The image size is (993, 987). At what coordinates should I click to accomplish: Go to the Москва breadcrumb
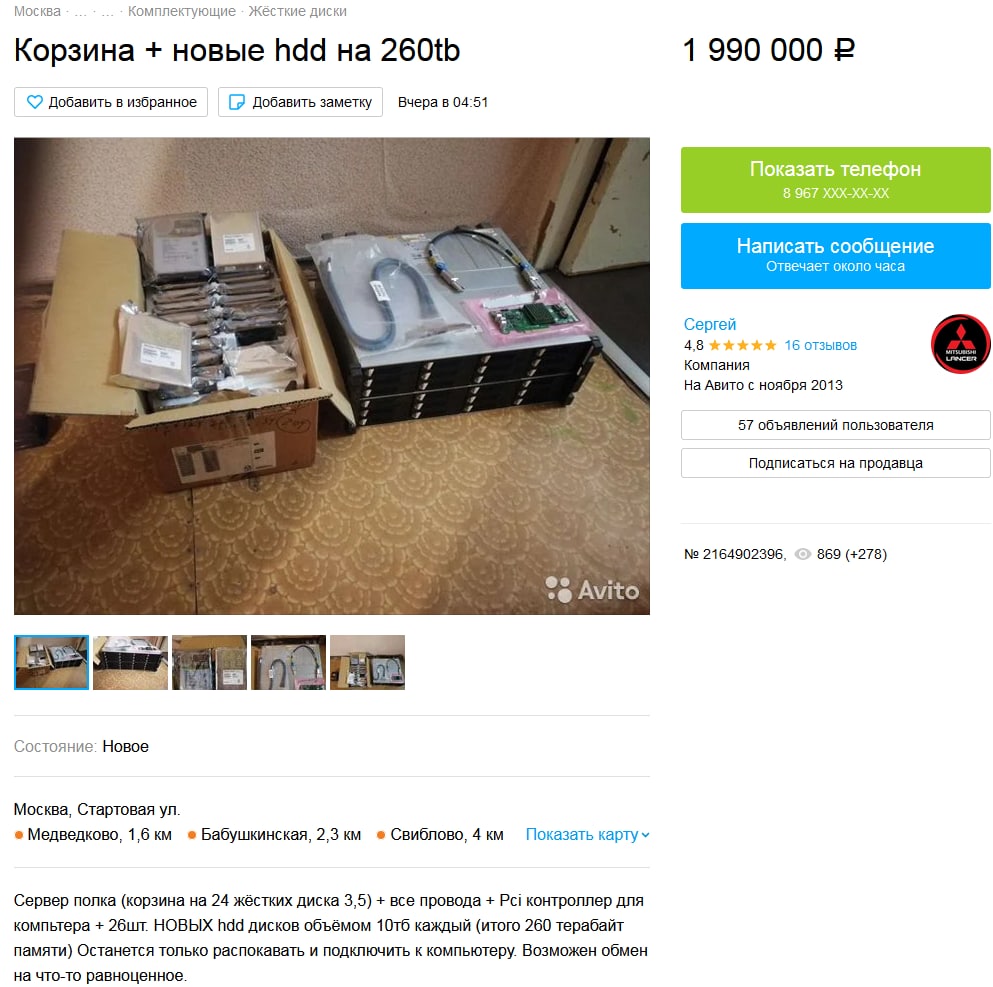[37, 11]
